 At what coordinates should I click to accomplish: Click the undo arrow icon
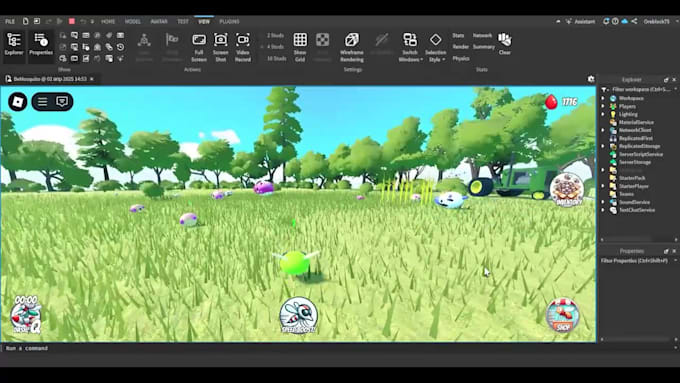(x=83, y=21)
